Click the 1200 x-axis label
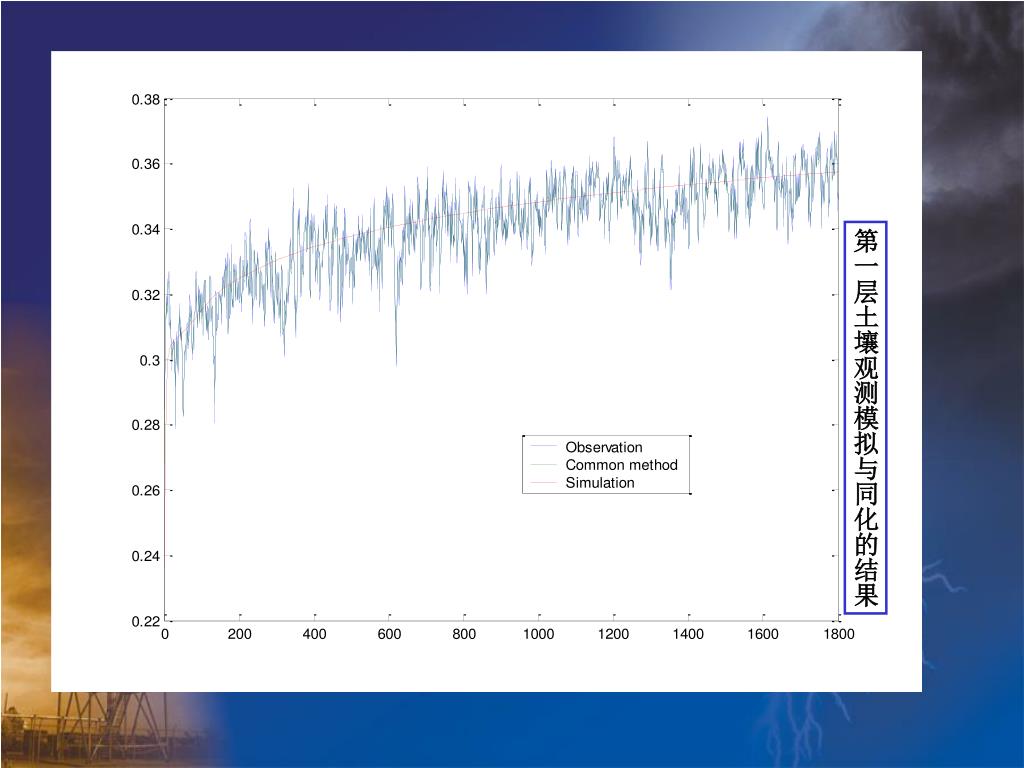 [613, 634]
